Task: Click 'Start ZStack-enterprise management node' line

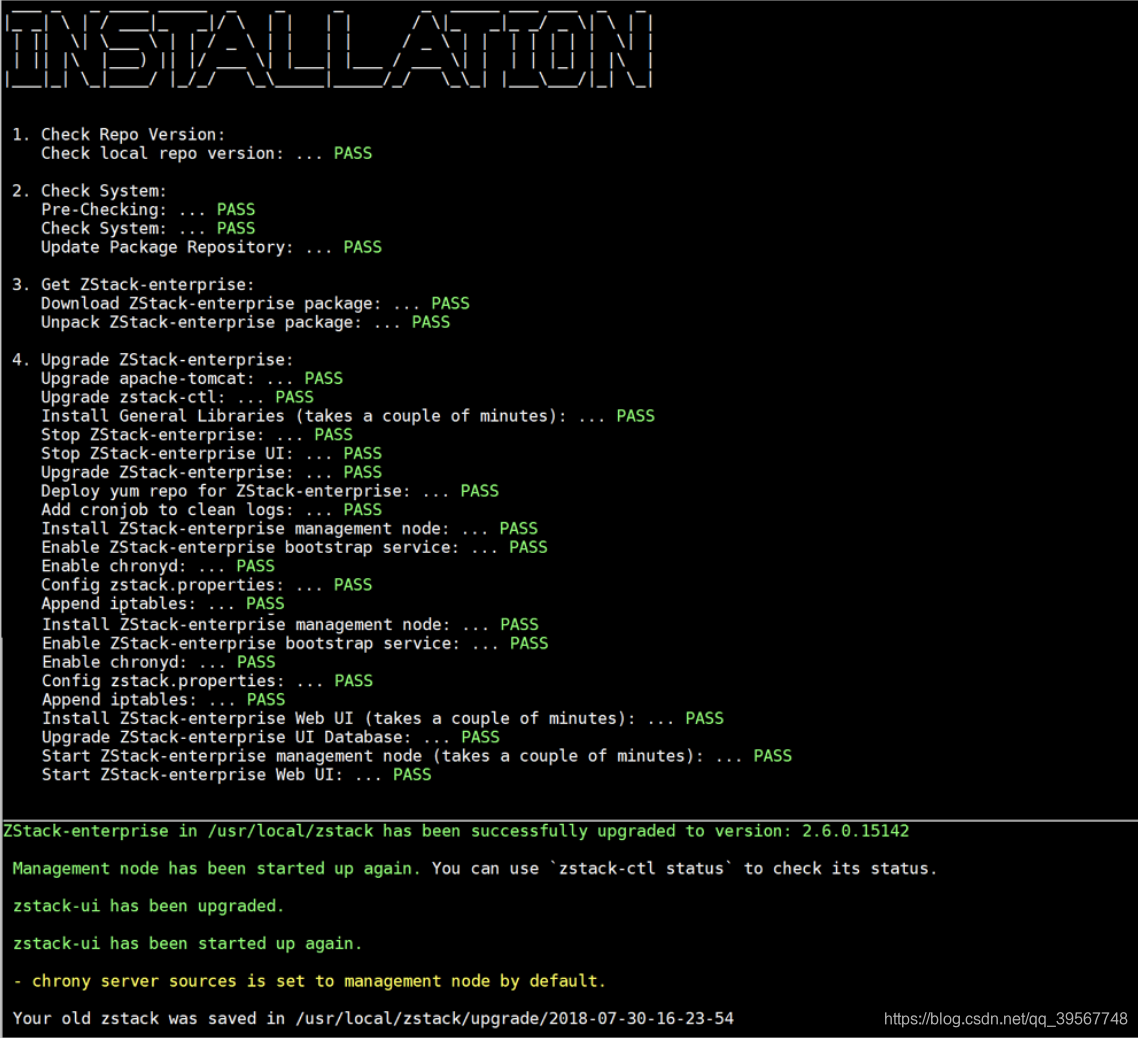Action: [417, 756]
